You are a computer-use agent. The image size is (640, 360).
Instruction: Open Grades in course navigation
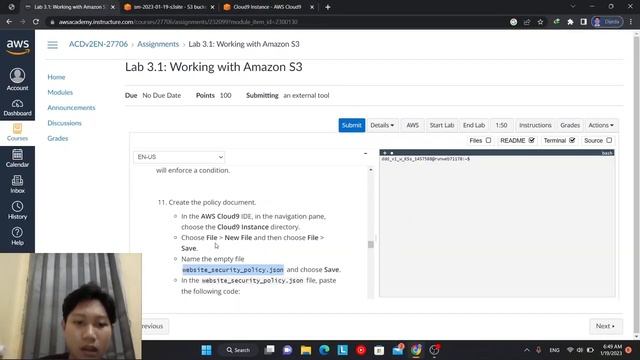pyautogui.click(x=58, y=138)
